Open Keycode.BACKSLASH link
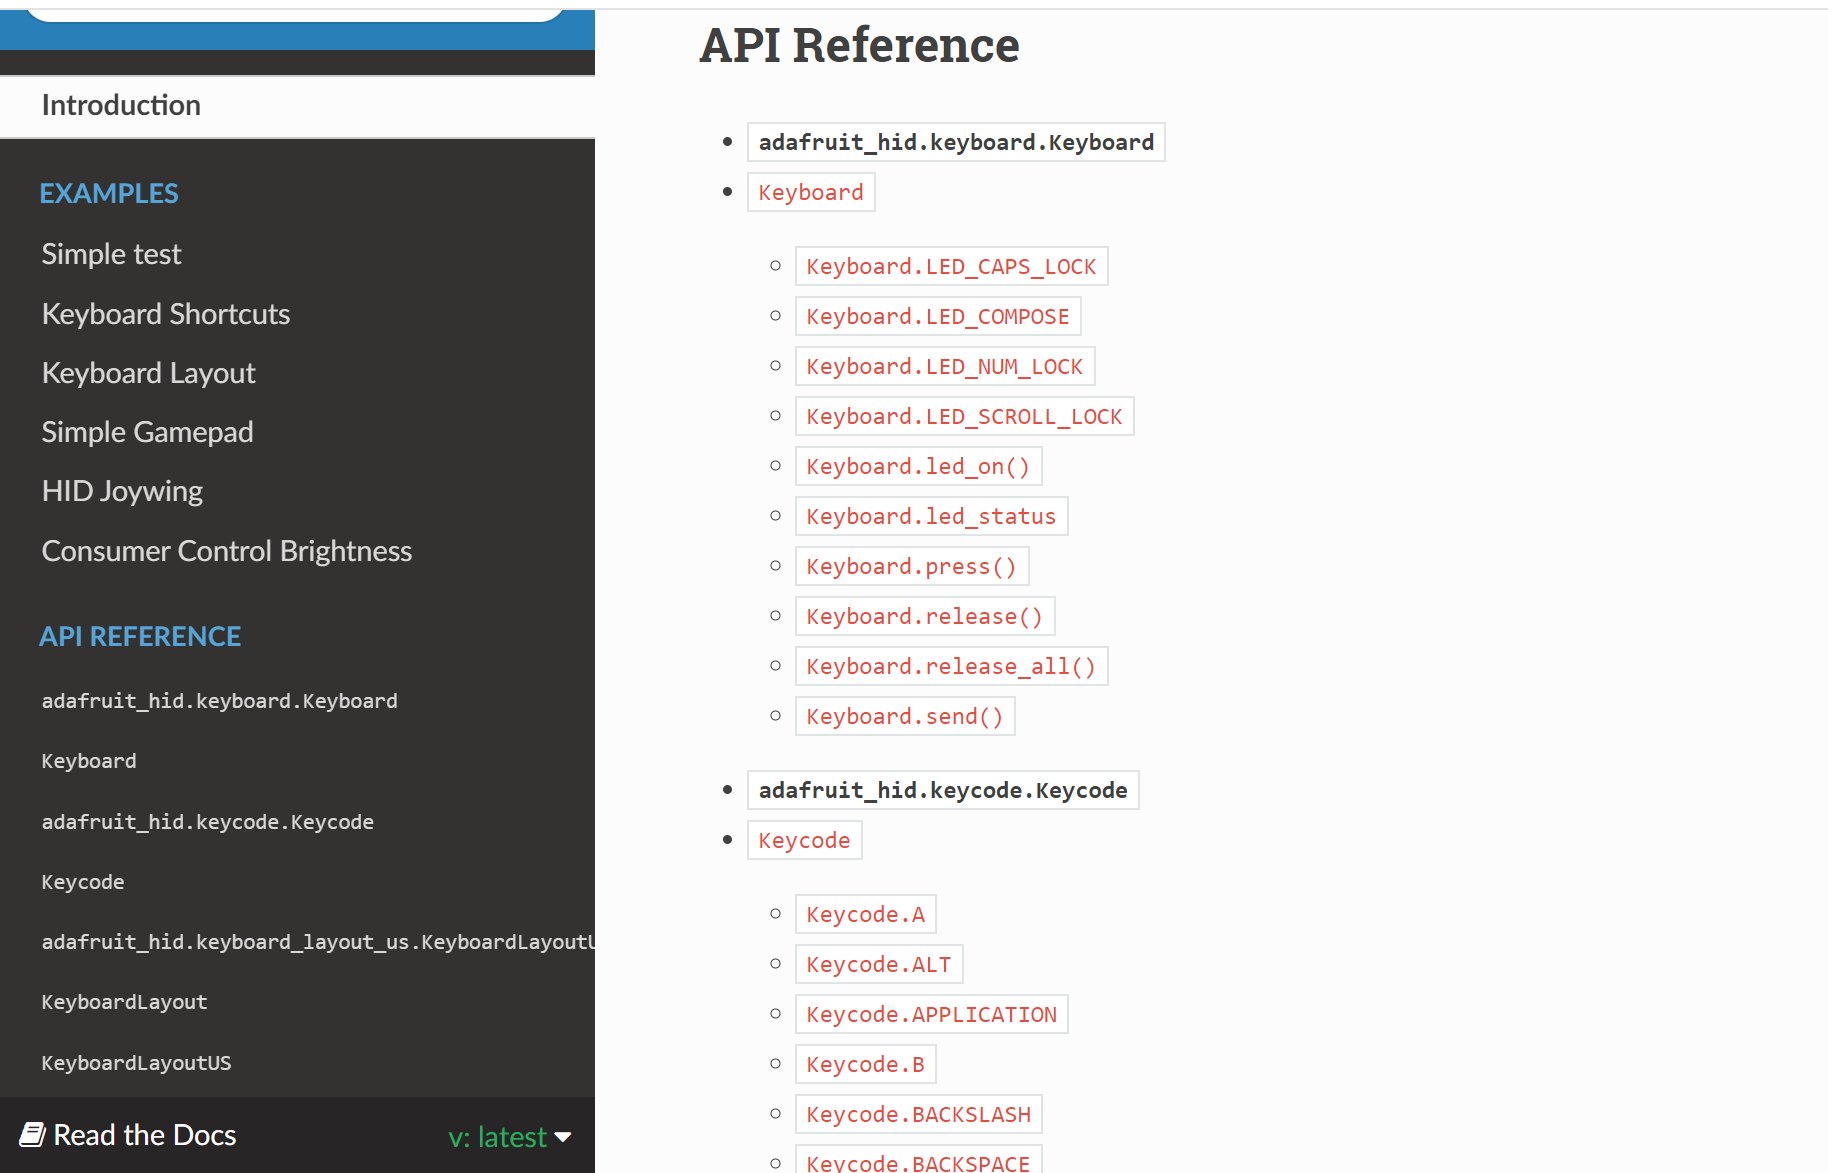 click(919, 1114)
